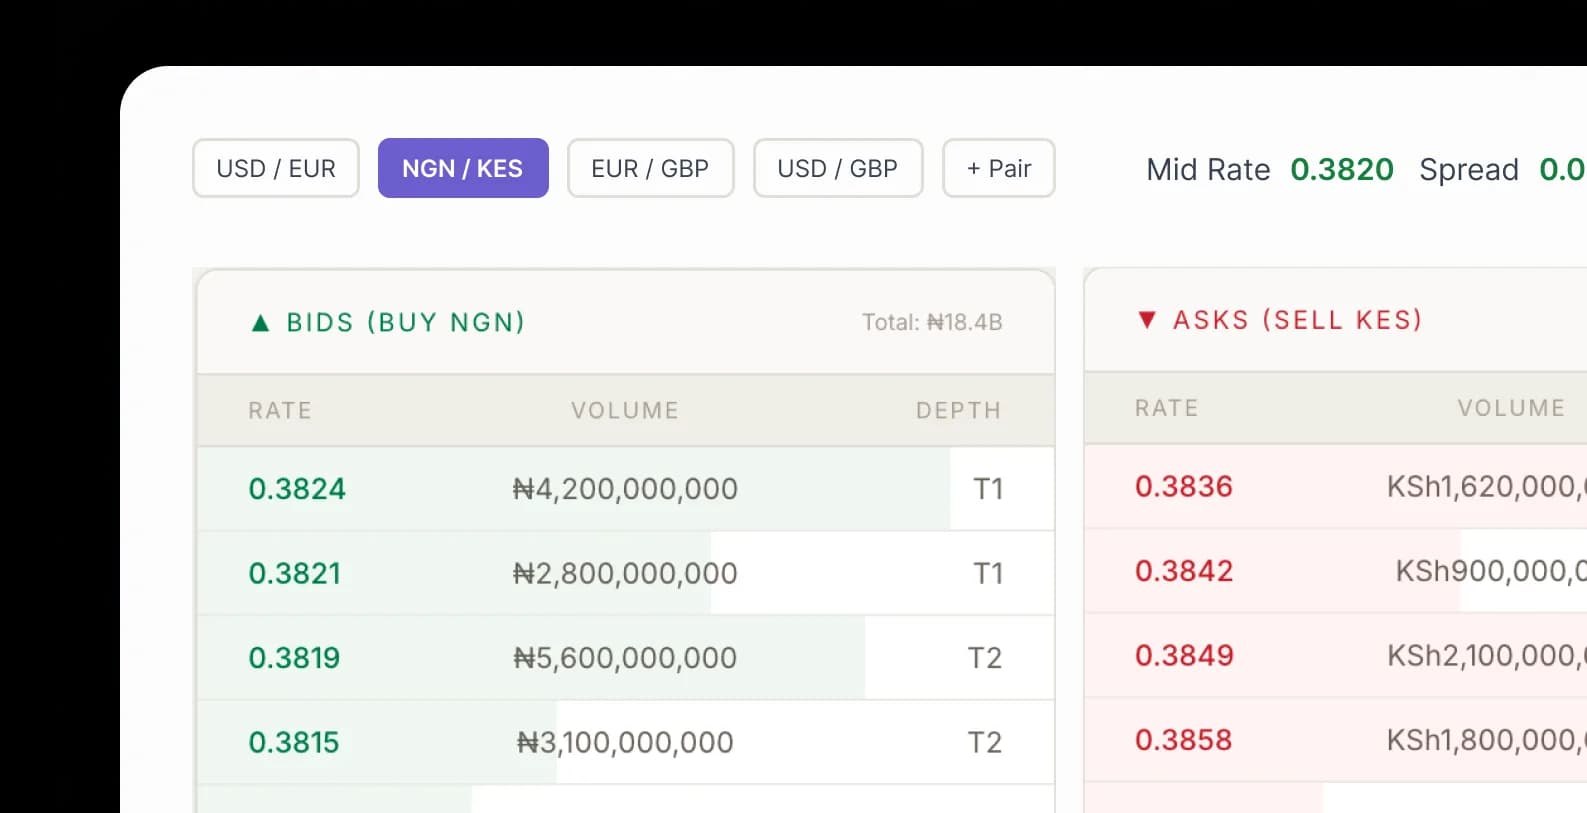Select the NGN / KES pair tab
Screen dimensions: 1587x813
[x=463, y=168]
